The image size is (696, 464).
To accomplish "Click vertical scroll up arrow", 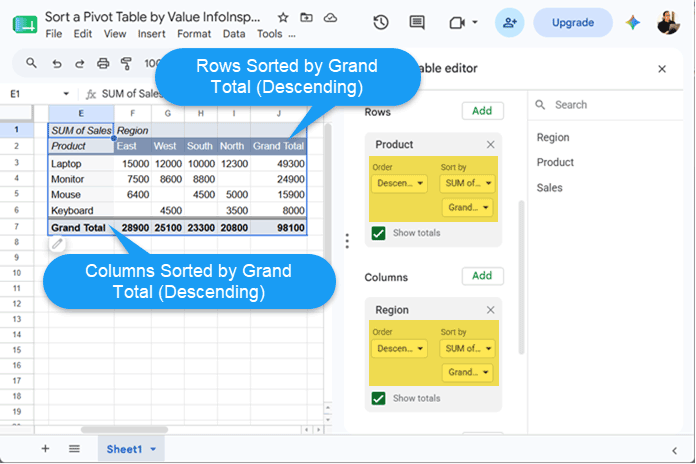I will (328, 408).
